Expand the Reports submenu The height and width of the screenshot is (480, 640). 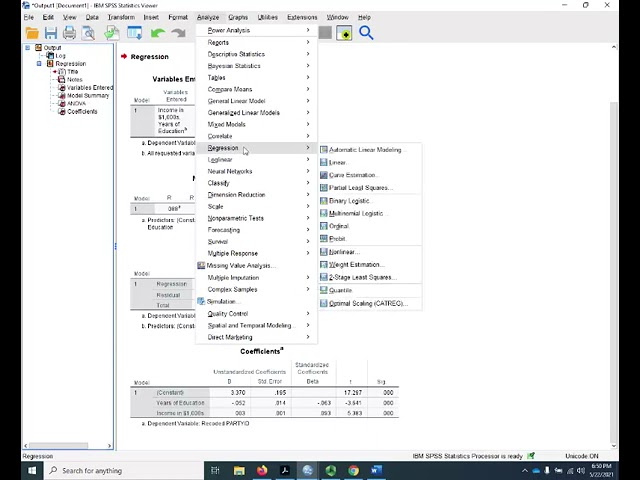(256, 42)
